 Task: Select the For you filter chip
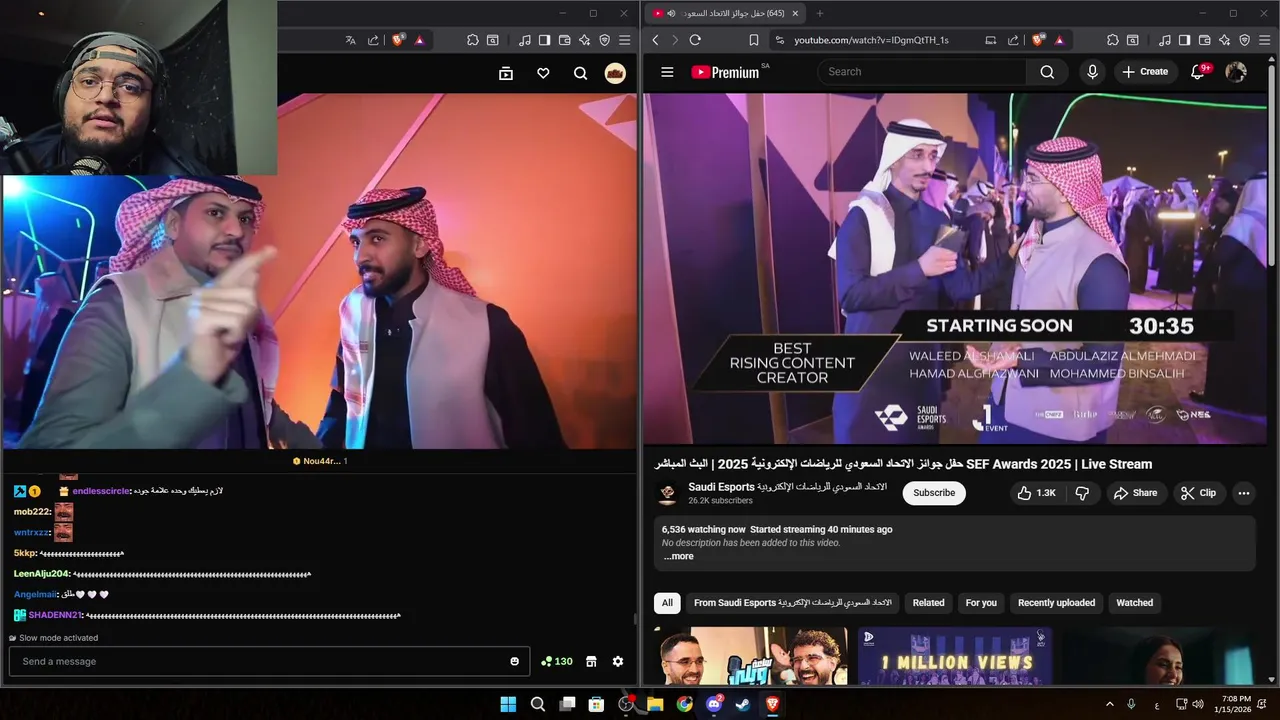981,603
